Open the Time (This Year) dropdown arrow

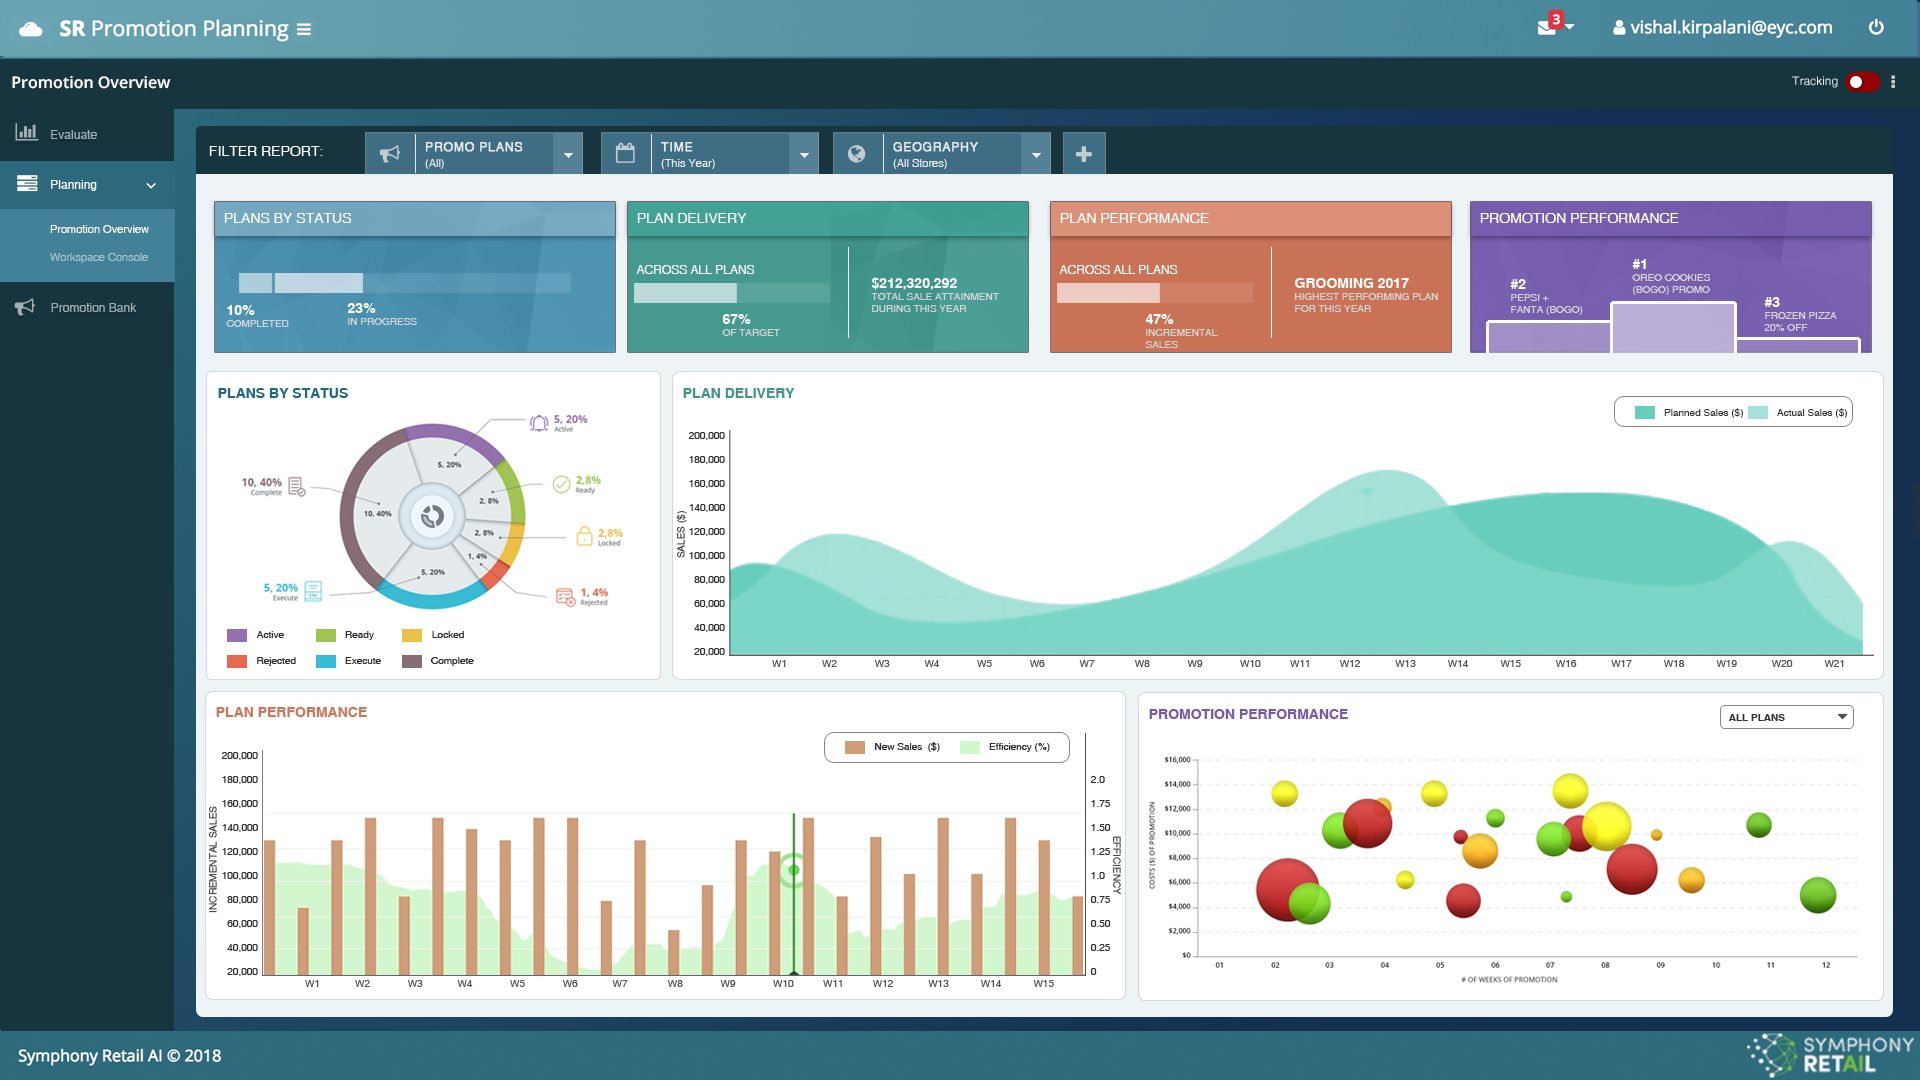(x=804, y=155)
